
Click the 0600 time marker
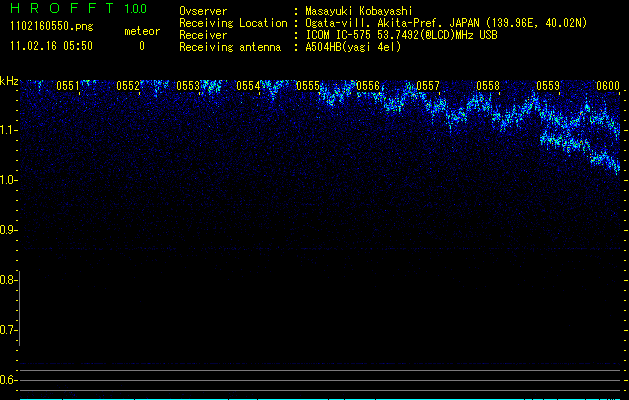tap(608, 86)
